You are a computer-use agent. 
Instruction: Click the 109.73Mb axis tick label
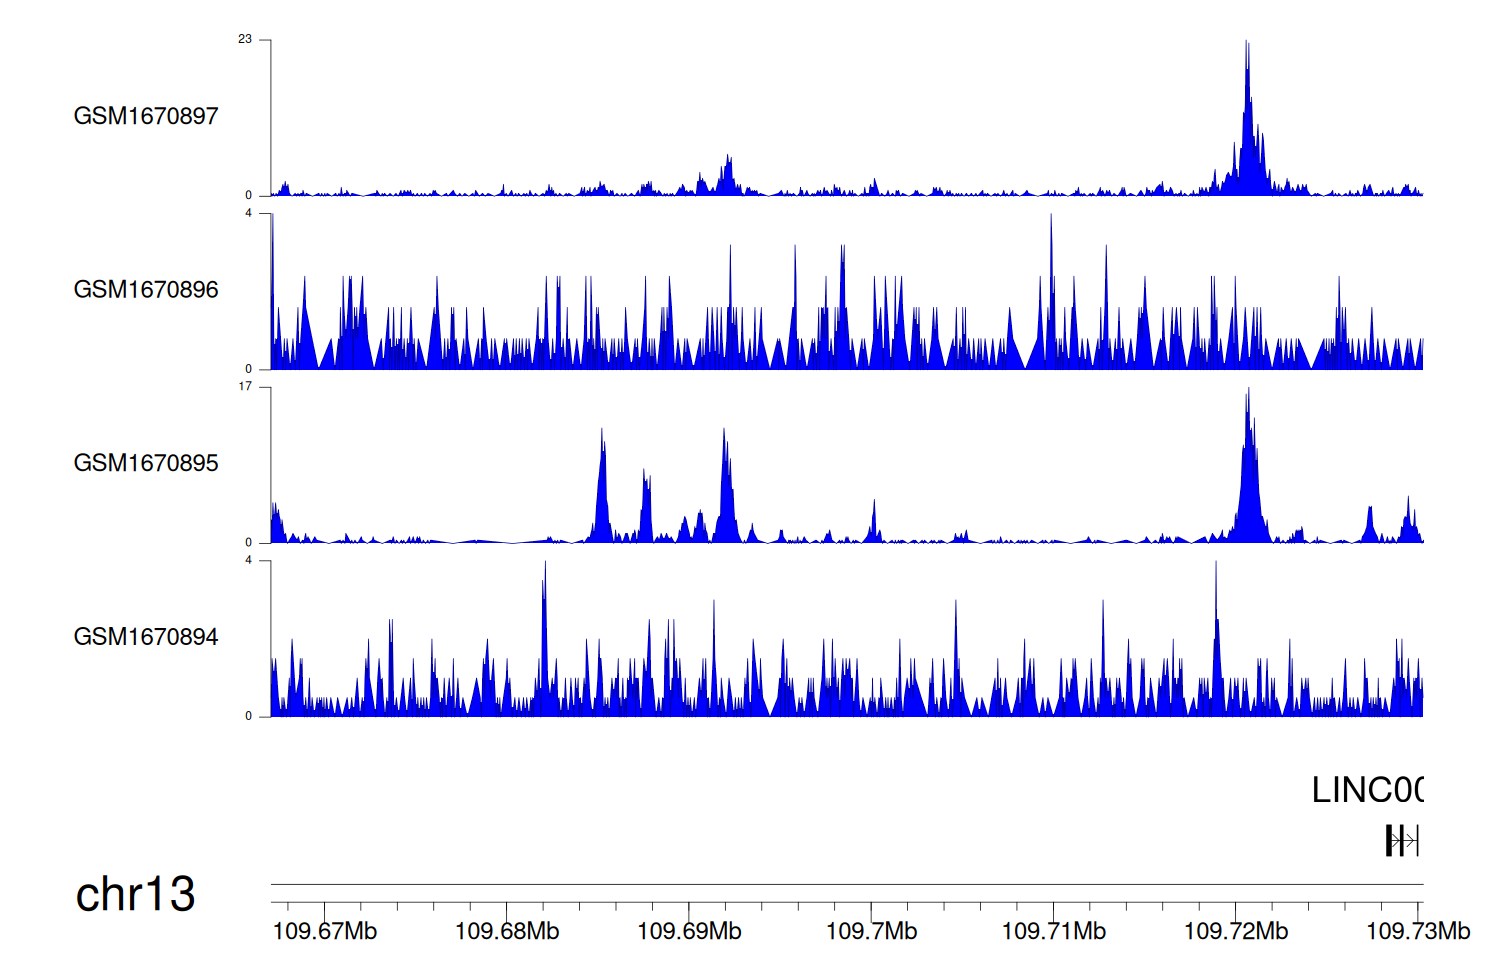click(x=1418, y=932)
